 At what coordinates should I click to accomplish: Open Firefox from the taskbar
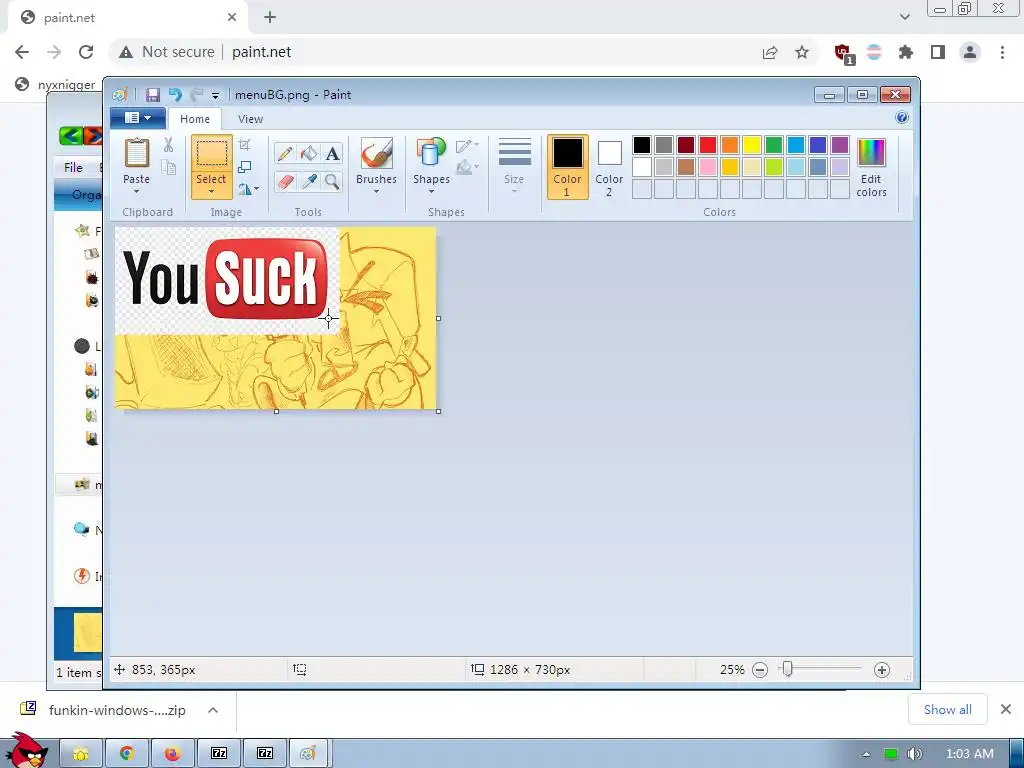(x=173, y=754)
